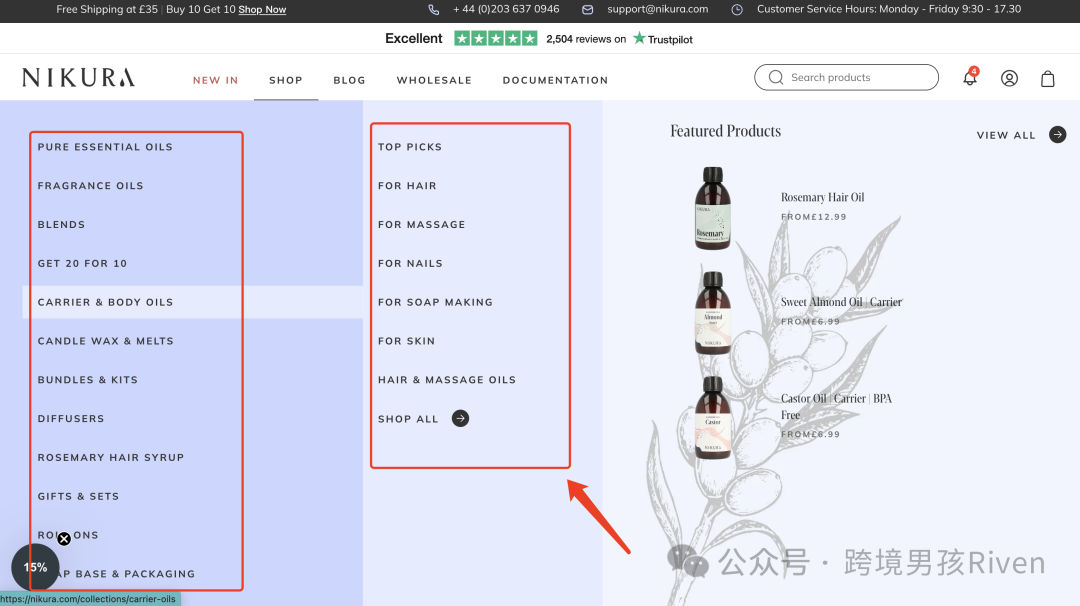Click the phone icon in top bar
The image size is (1080, 606).
point(433,10)
